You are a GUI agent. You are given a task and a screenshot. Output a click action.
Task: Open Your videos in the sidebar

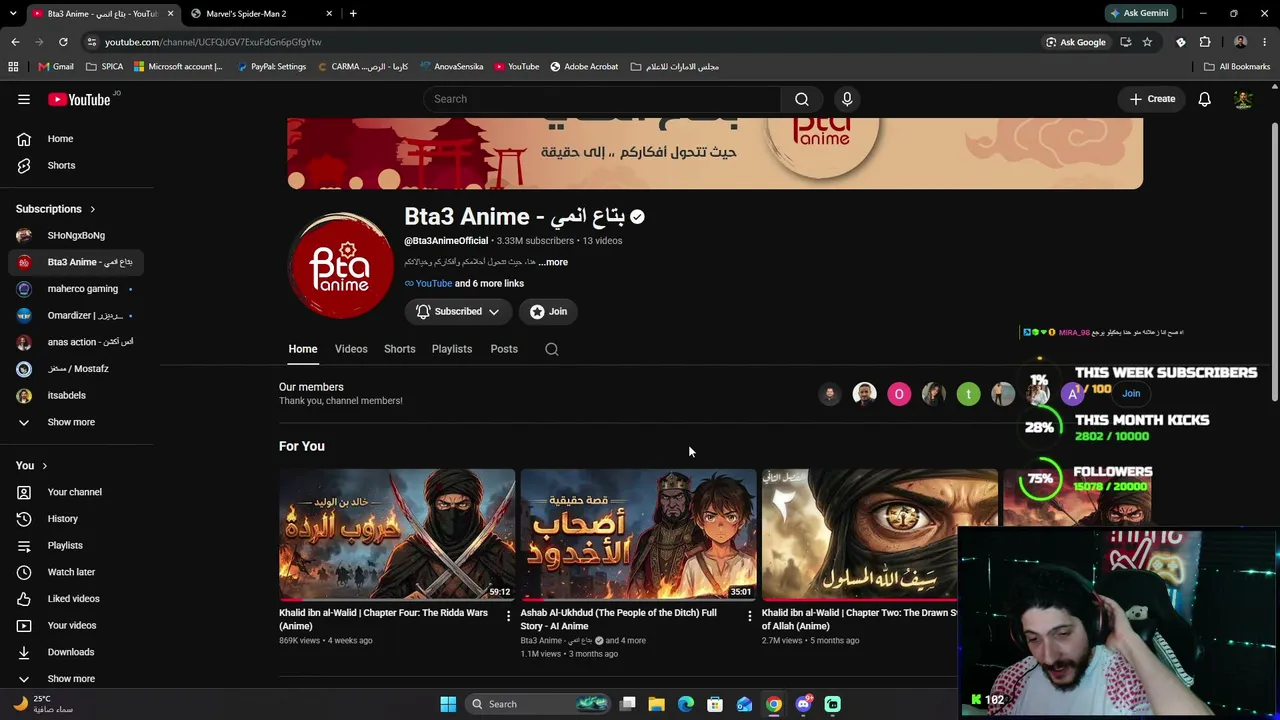71,626
